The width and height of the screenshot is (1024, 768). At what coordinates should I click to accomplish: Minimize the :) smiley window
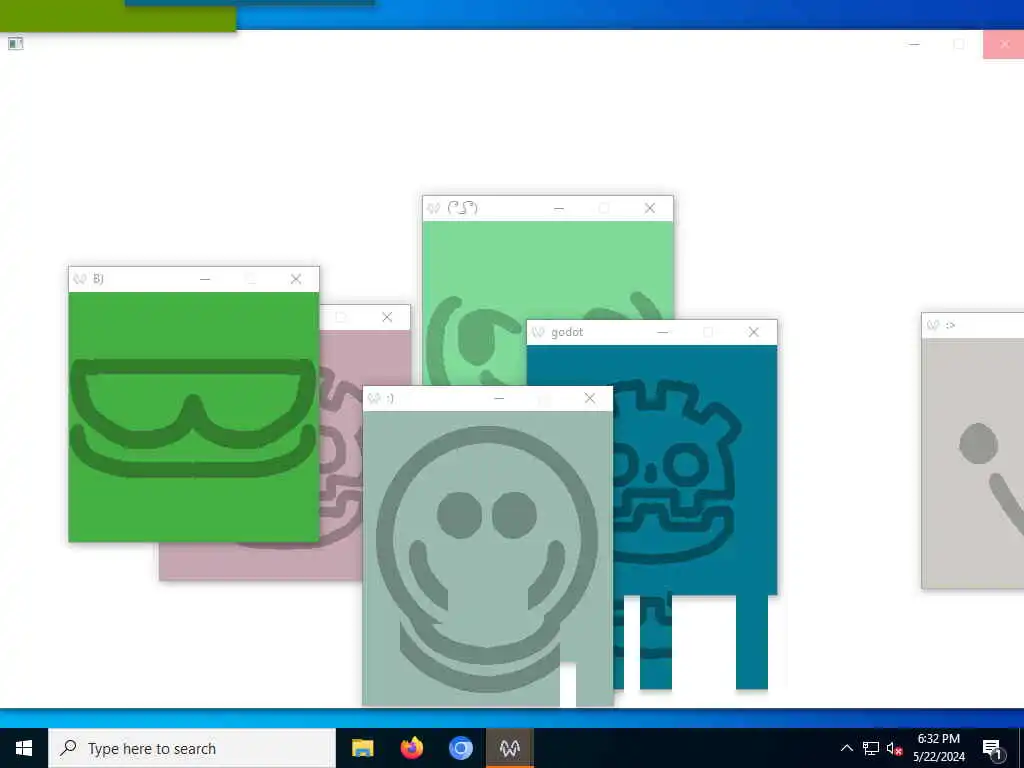499,398
